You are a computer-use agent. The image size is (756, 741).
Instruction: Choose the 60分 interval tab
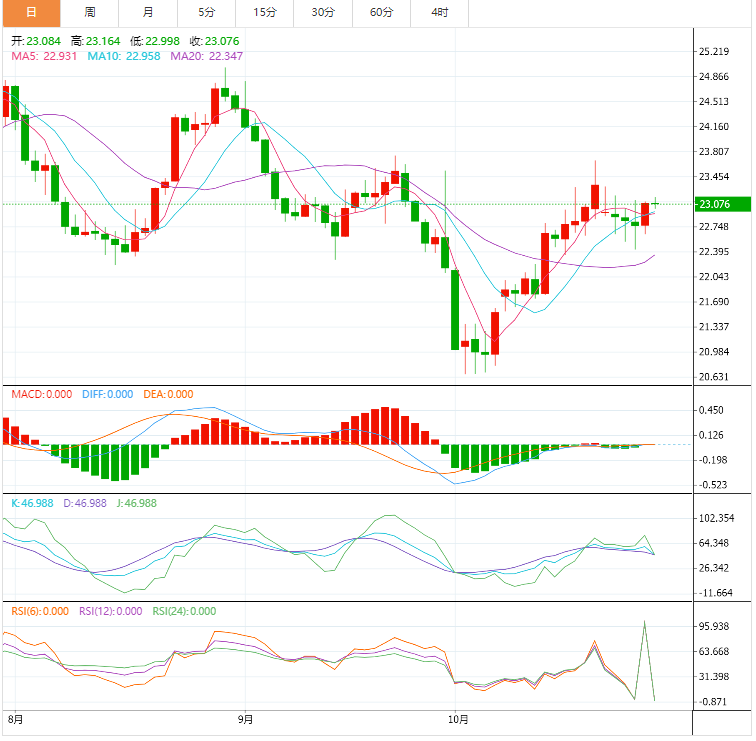pos(381,12)
